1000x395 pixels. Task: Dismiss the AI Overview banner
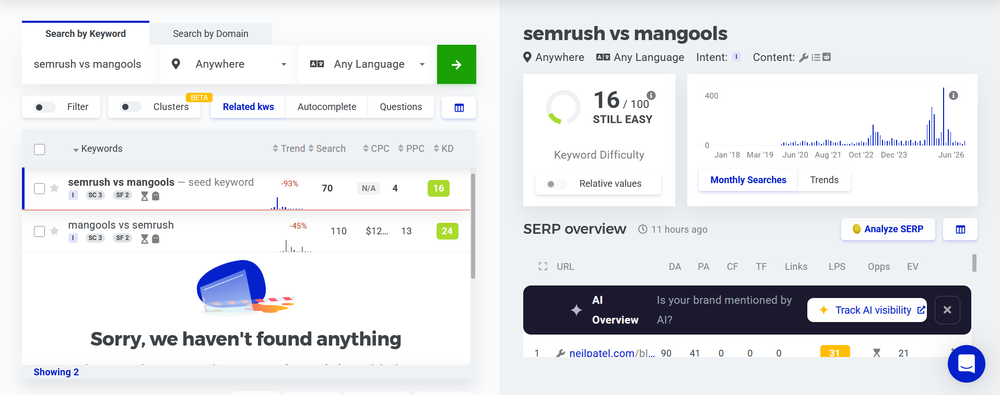[x=947, y=310]
